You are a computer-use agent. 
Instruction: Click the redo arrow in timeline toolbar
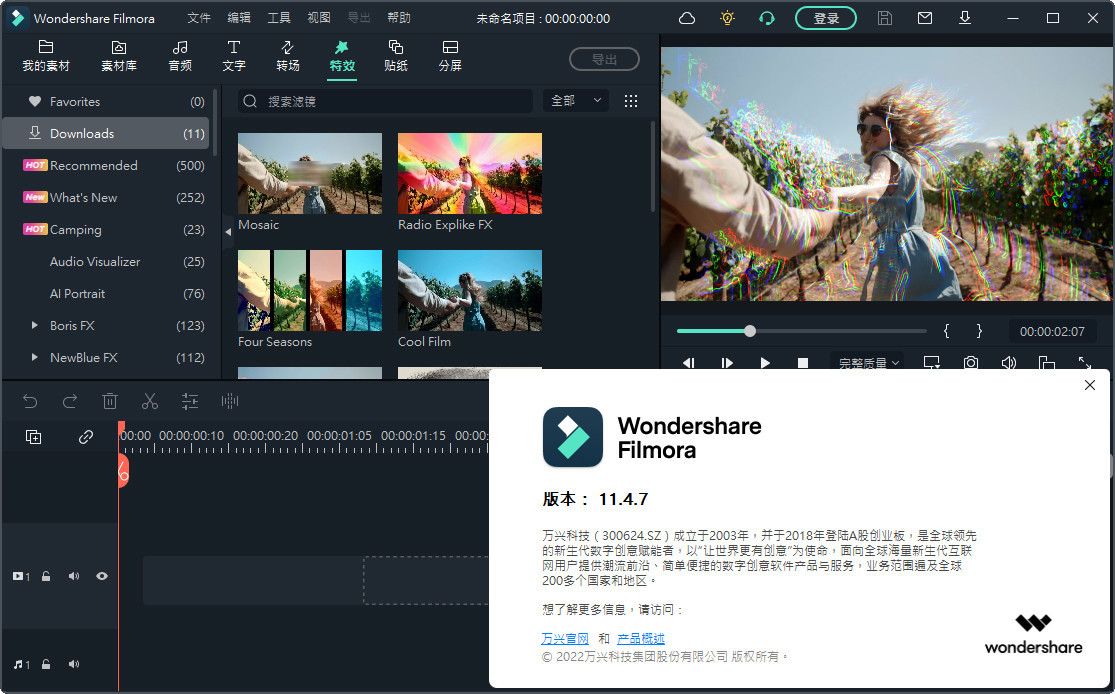(x=70, y=402)
